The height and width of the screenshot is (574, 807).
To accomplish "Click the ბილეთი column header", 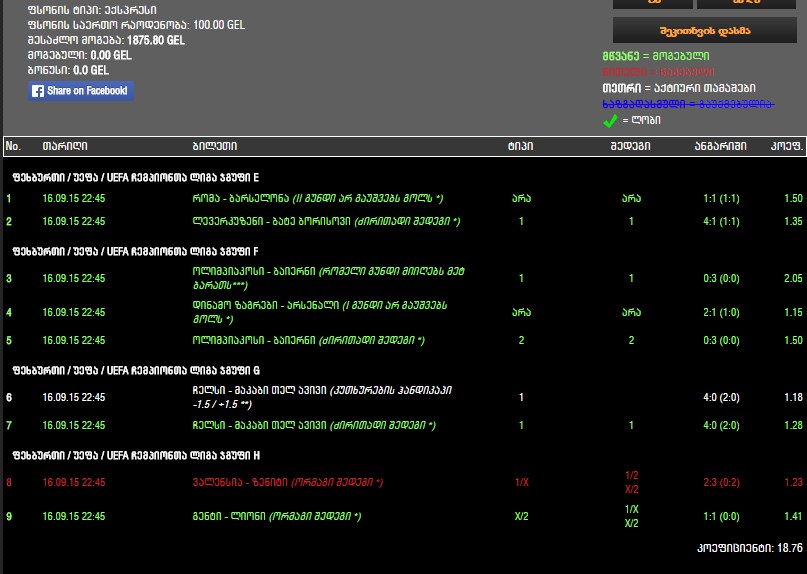I will 215,146.
